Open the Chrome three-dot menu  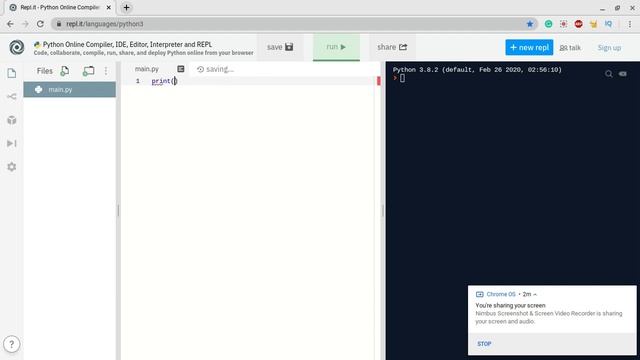click(x=630, y=24)
